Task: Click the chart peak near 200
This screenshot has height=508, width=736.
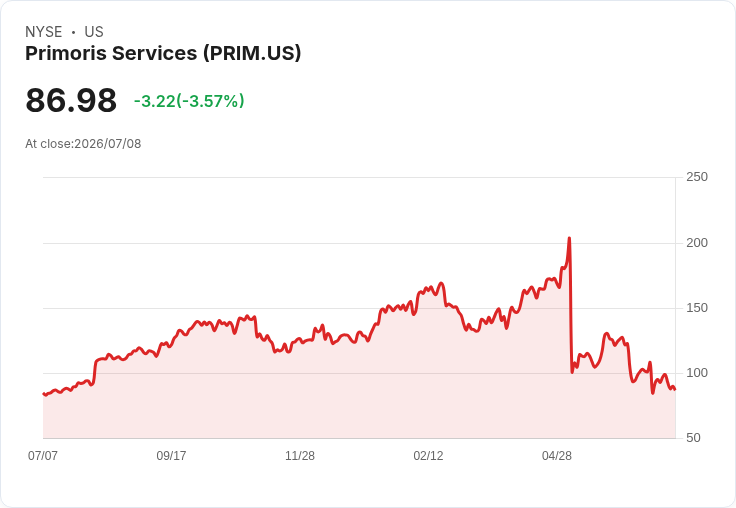Action: click(x=569, y=239)
